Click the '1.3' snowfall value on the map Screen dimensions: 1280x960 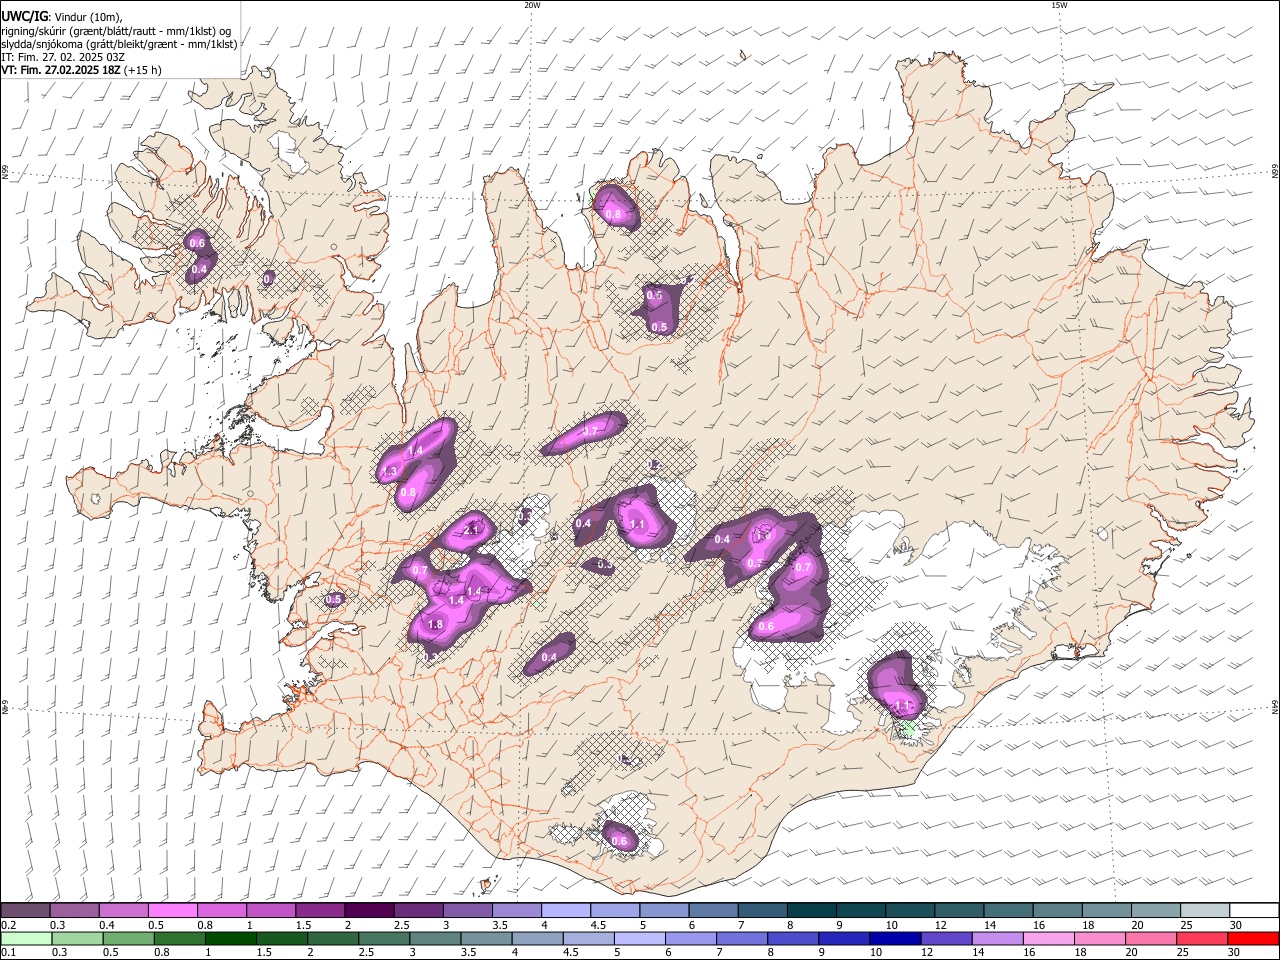[x=390, y=471]
